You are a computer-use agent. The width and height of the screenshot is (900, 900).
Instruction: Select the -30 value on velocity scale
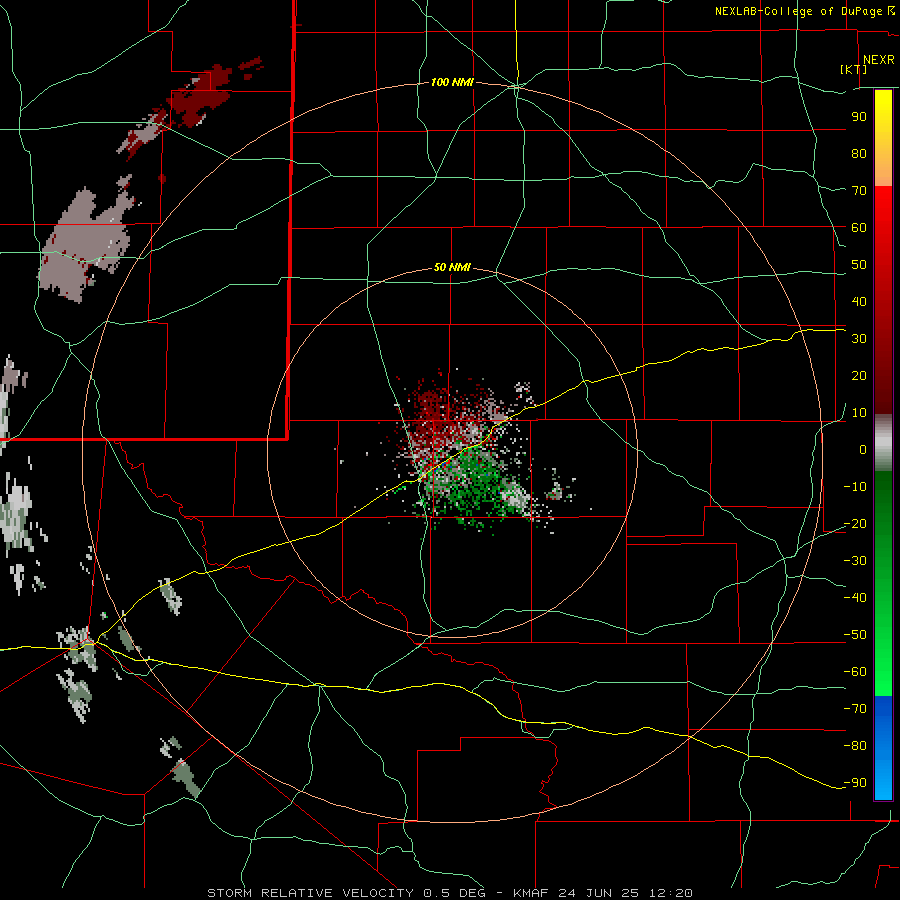tap(855, 561)
